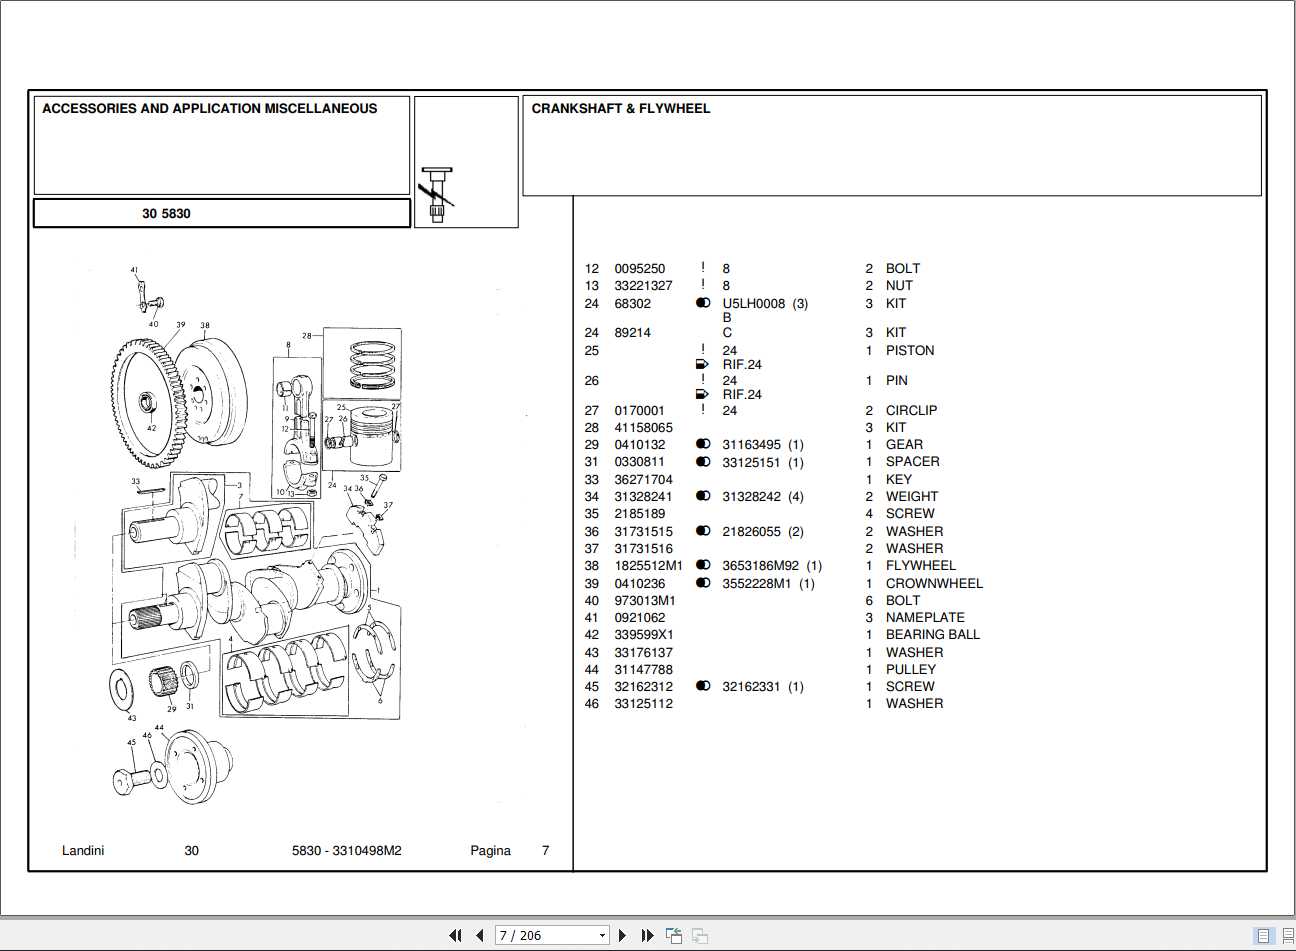Click the FLYWHEEL description
The width and height of the screenshot is (1296, 951).
click(x=920, y=565)
